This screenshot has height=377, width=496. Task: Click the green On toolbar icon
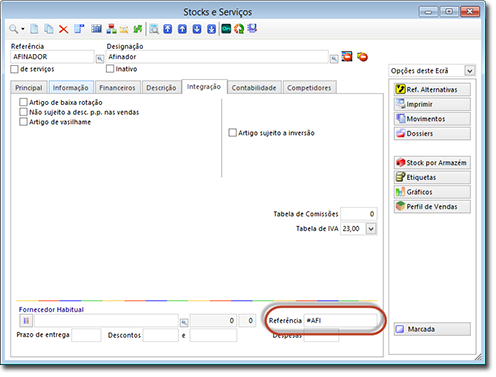click(x=226, y=29)
